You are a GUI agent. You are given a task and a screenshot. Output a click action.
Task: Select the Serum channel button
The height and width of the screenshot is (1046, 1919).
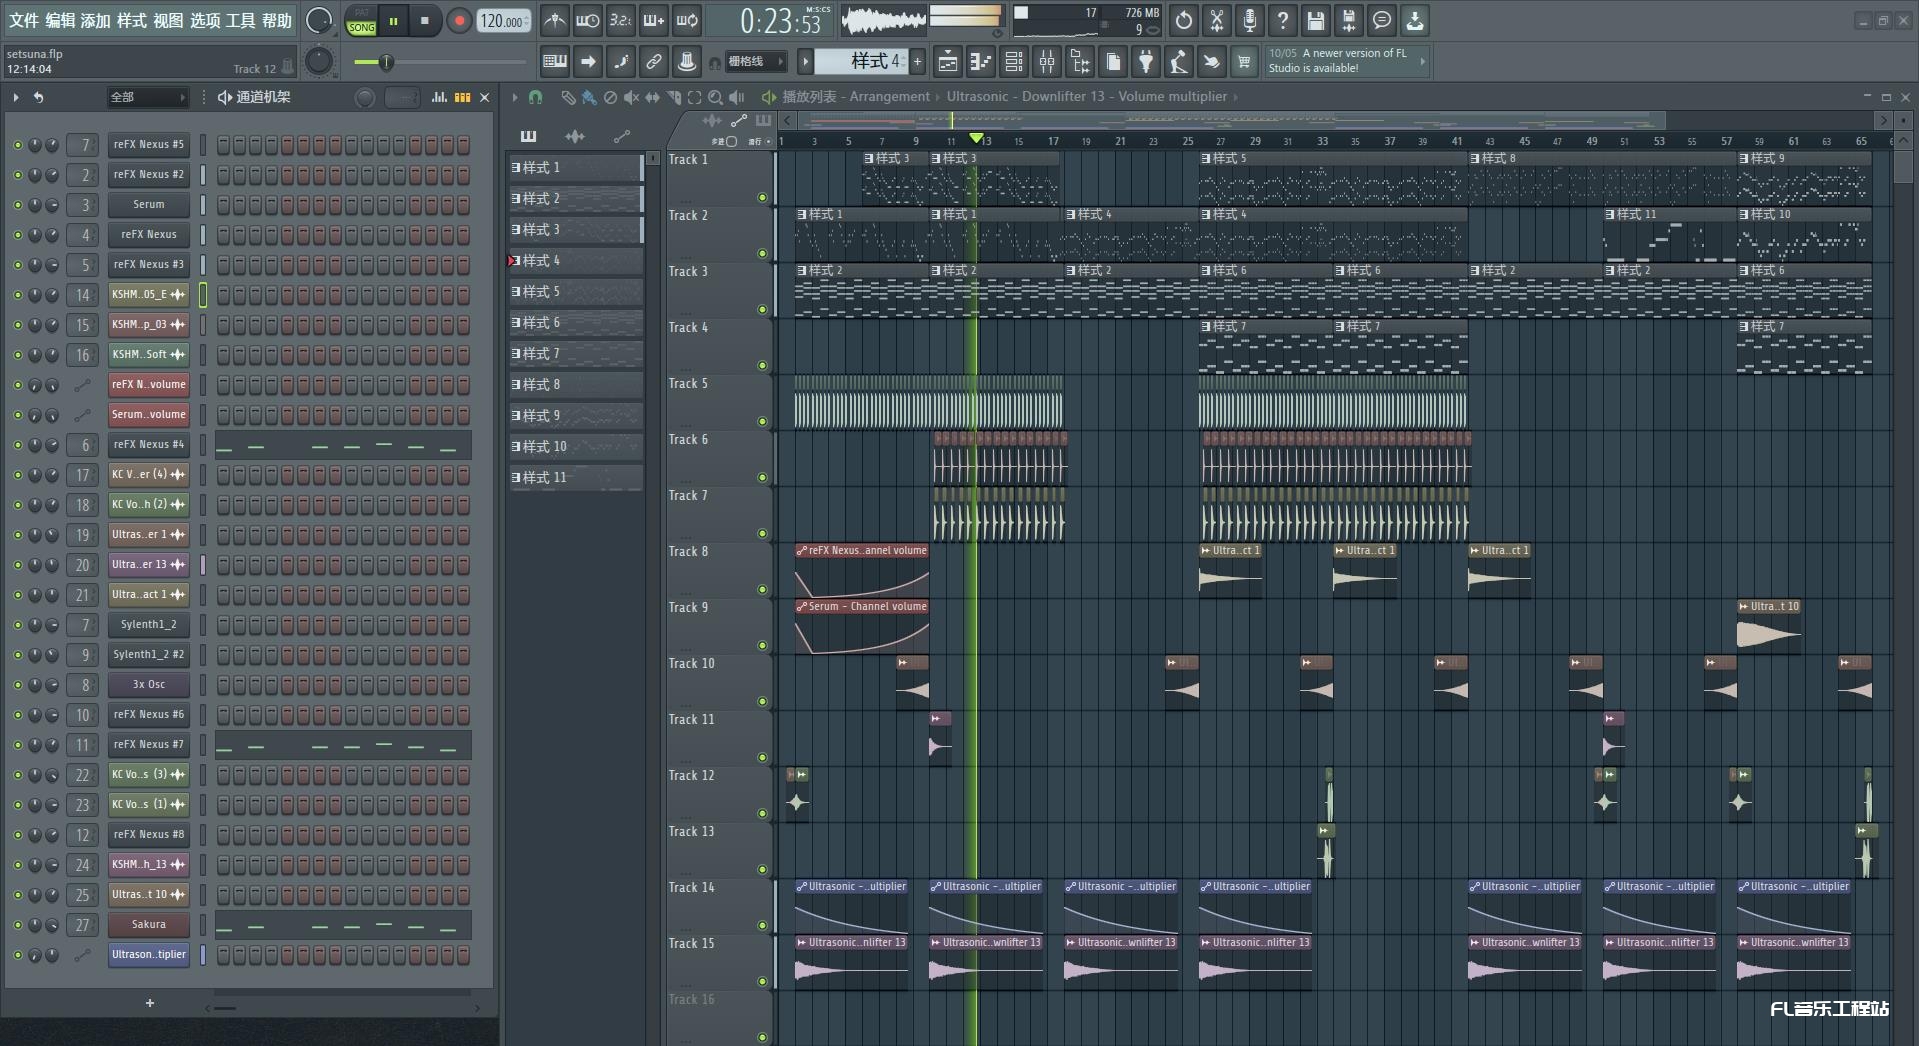[x=149, y=204]
